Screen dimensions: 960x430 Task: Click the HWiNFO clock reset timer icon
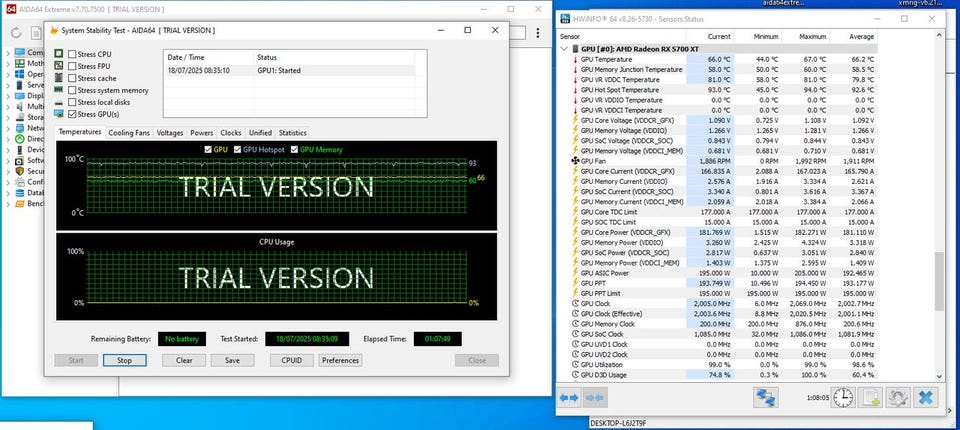click(x=843, y=398)
